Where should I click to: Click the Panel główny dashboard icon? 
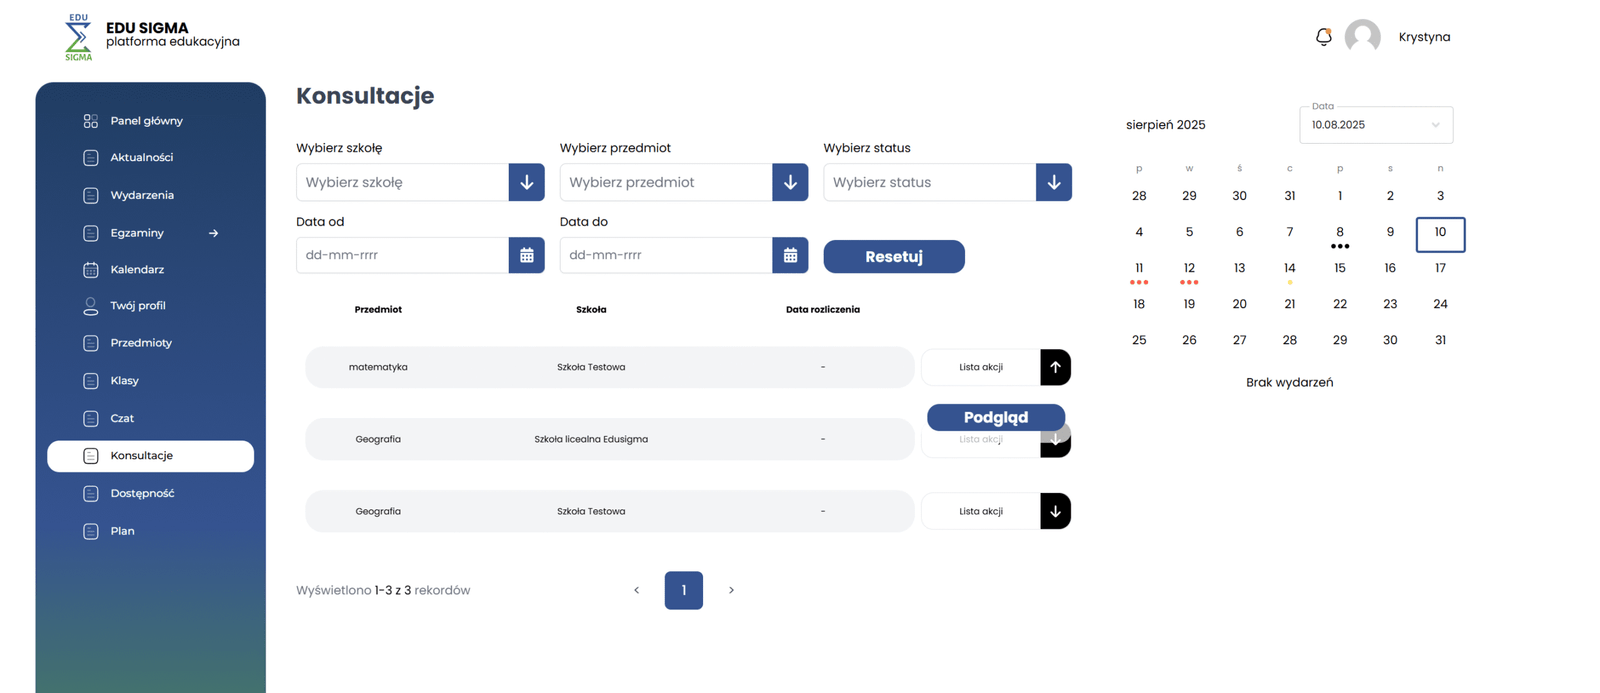(x=91, y=121)
